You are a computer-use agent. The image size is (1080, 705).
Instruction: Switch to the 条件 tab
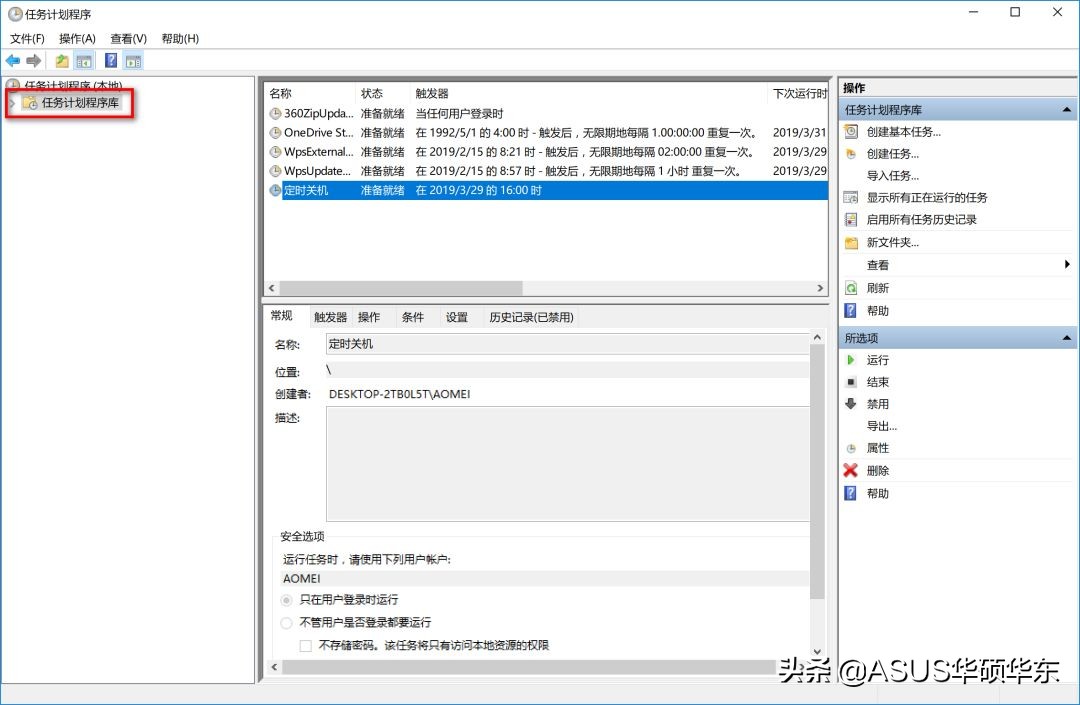coord(413,317)
